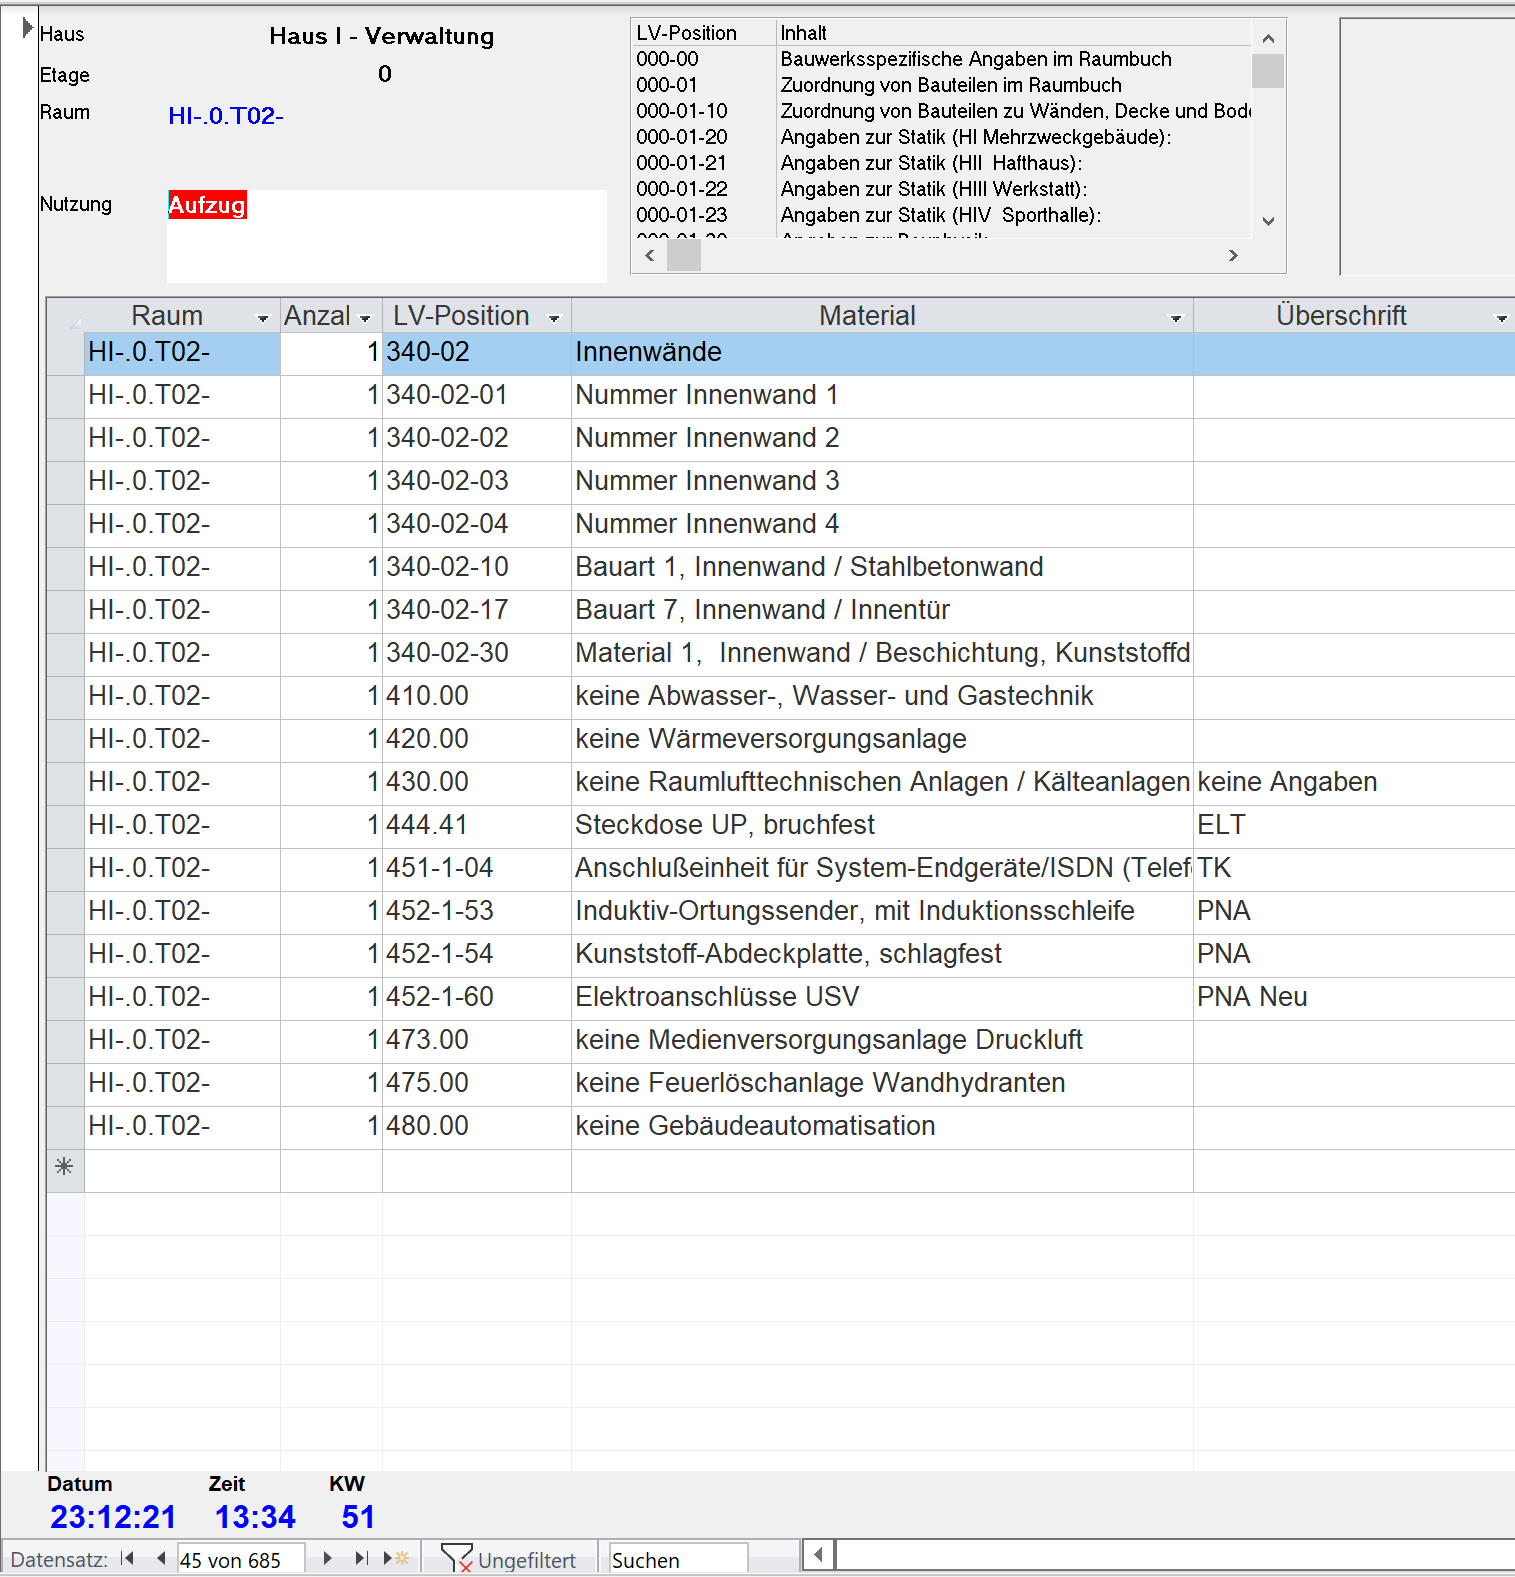Click the record number field 45 von 685

(x=241, y=1559)
